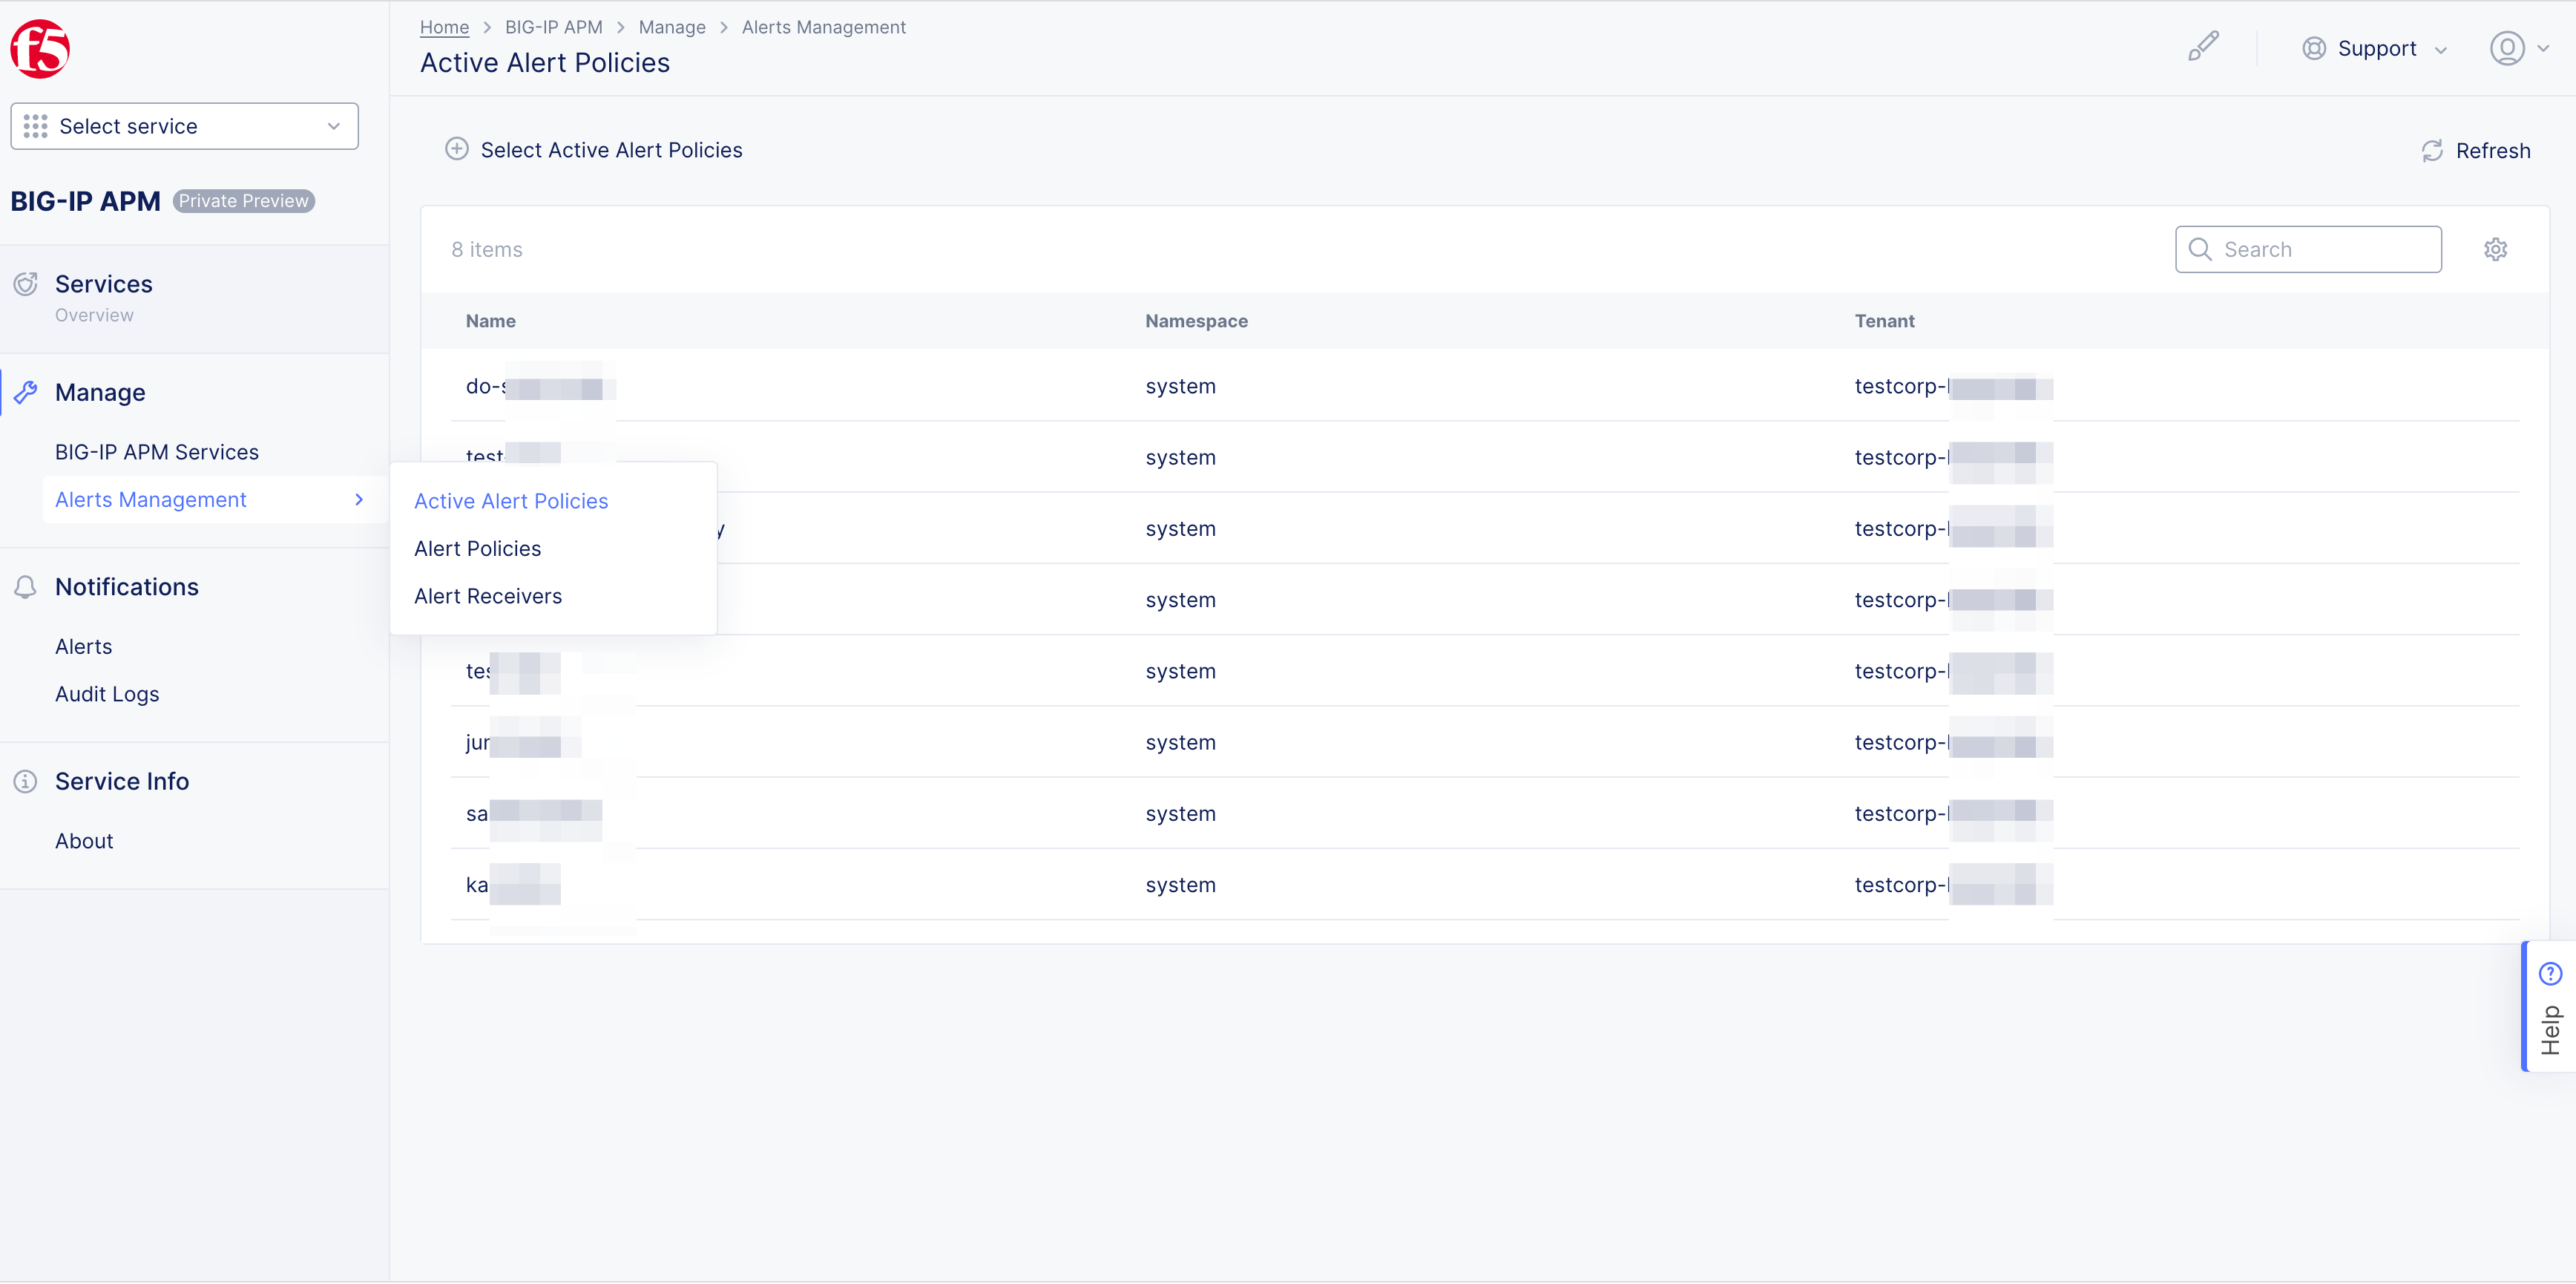2576x1284 pixels.
Task: Click the Service Info icon
Action: 26,781
